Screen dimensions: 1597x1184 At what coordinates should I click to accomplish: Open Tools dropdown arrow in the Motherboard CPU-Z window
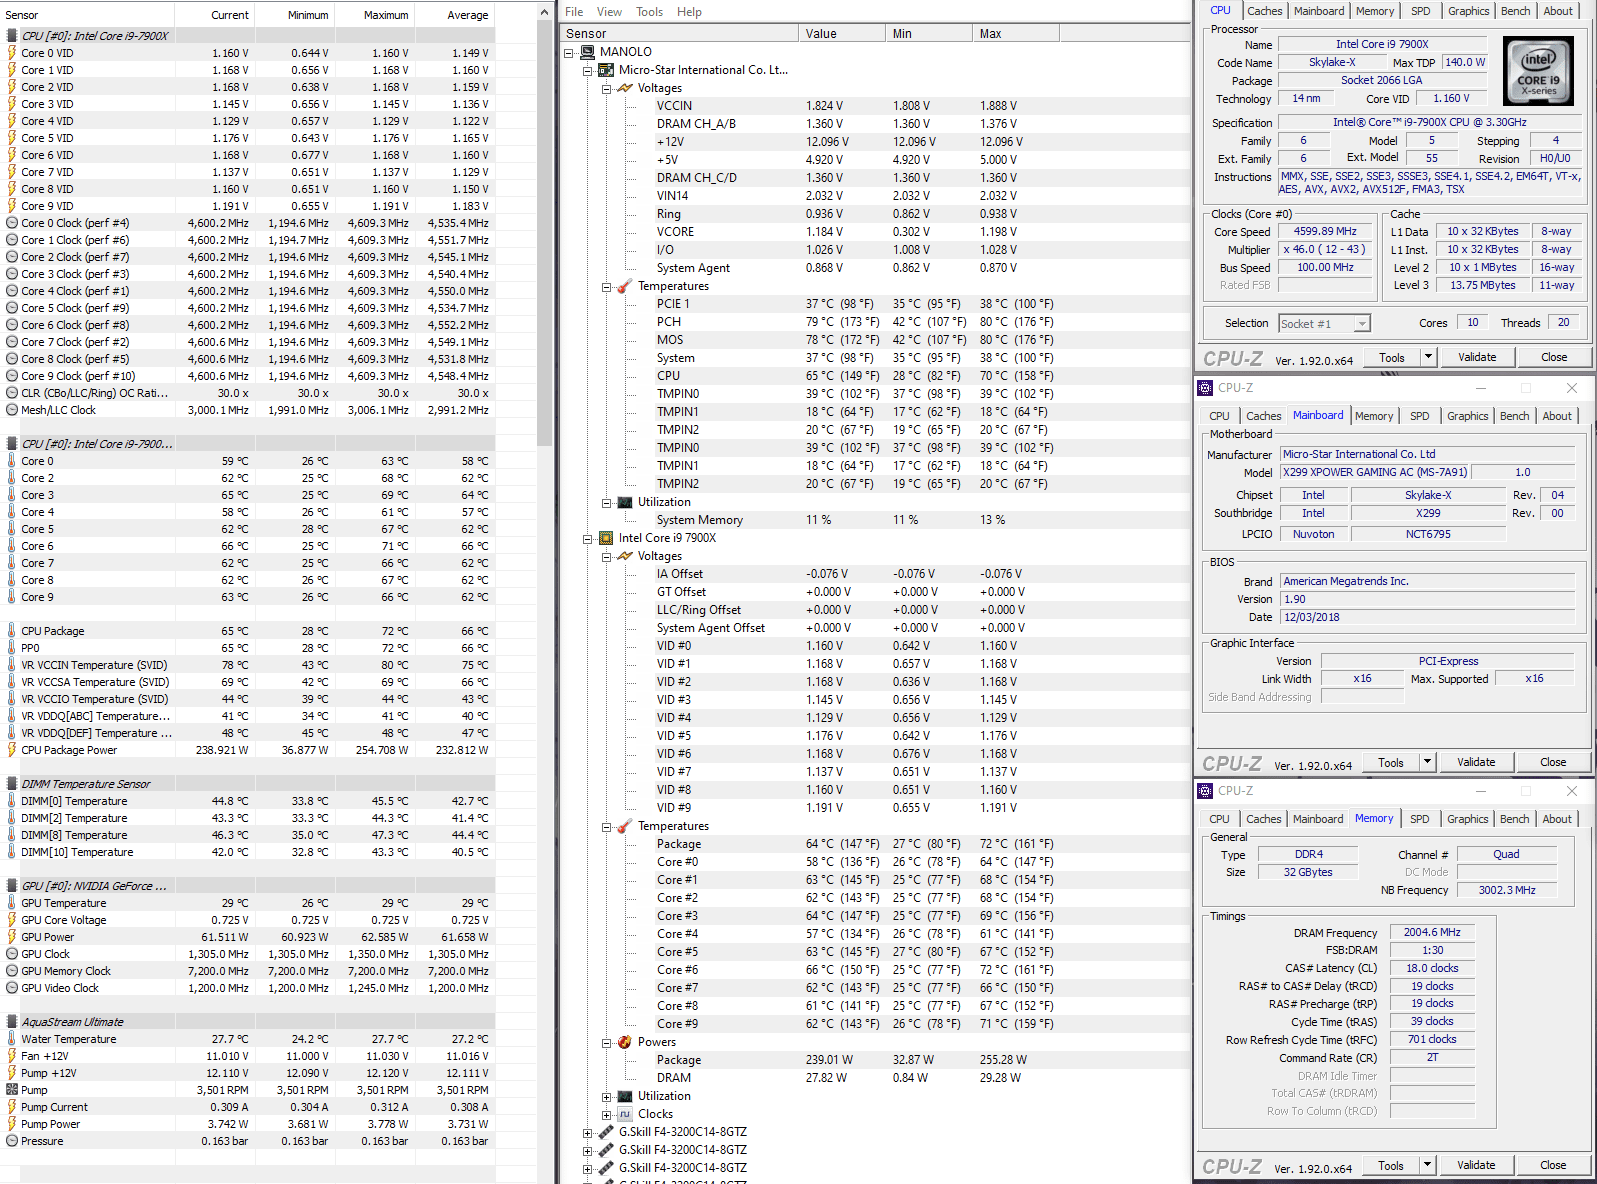click(1427, 762)
